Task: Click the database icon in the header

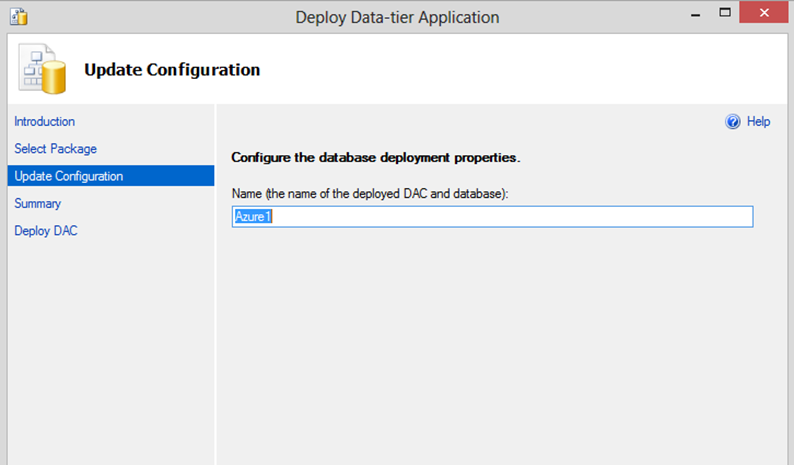Action: (43, 70)
